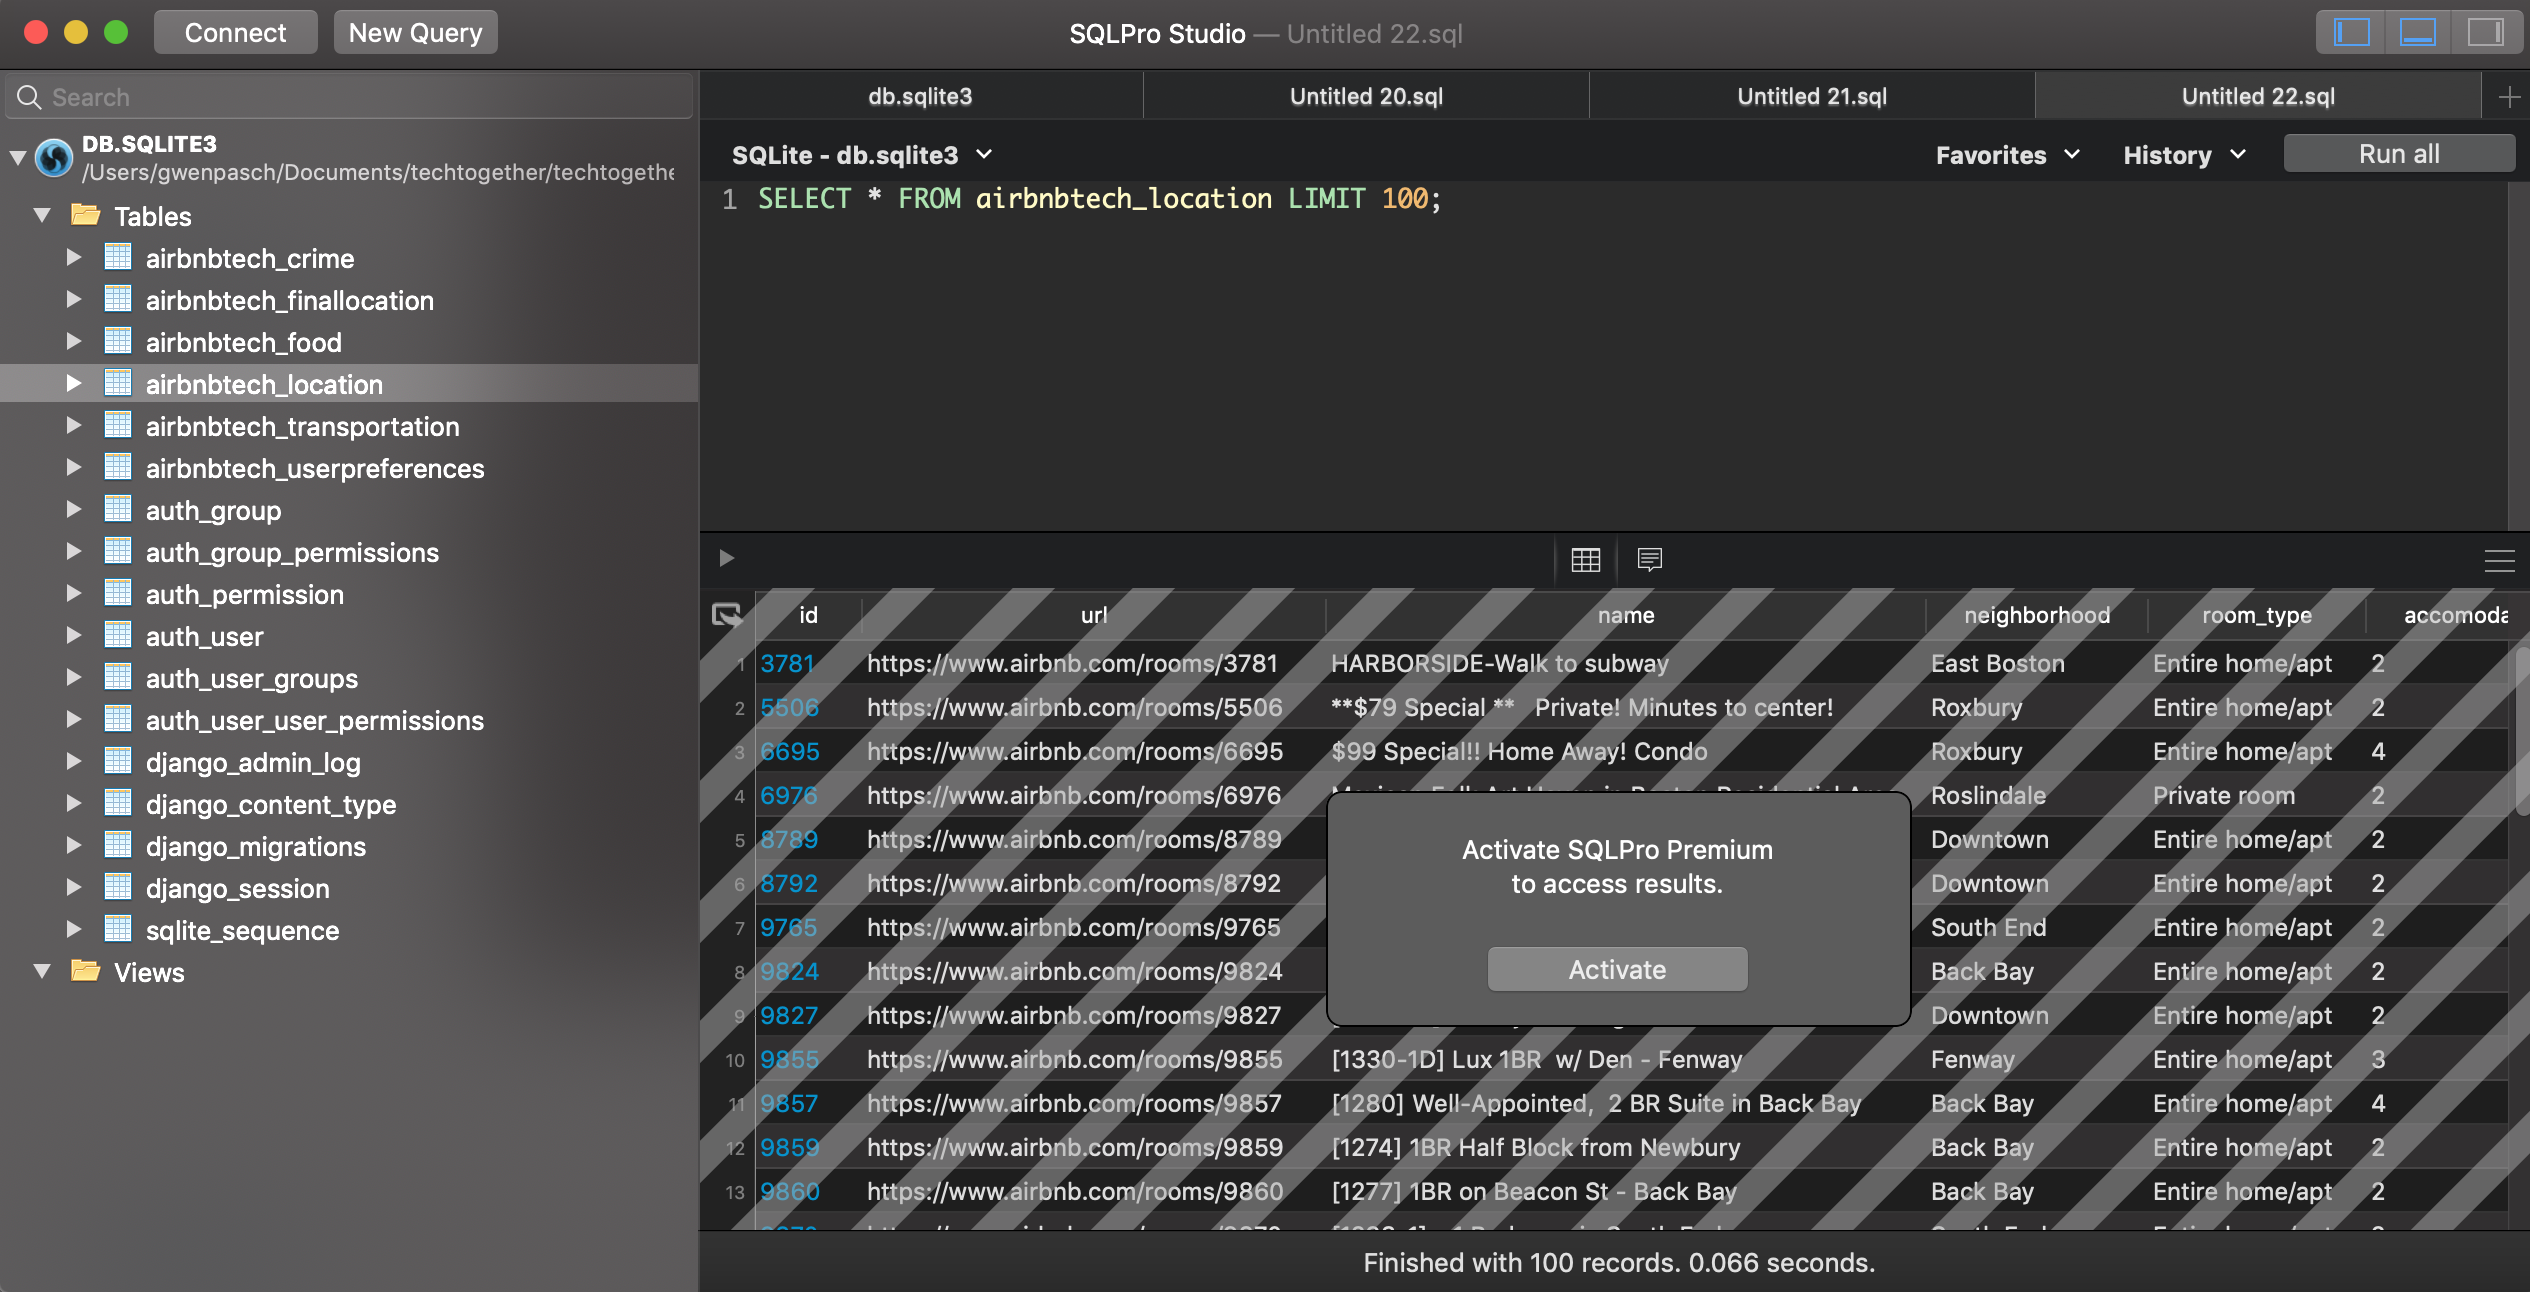Click the export icon beside id column
This screenshot has width=2530, height=1292.
coord(726,615)
